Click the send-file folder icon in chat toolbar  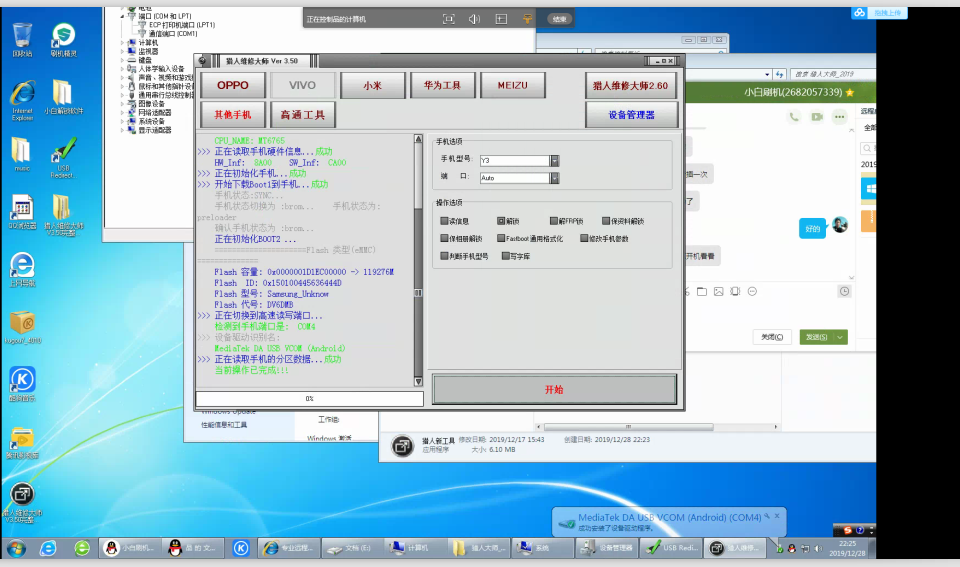(x=702, y=291)
